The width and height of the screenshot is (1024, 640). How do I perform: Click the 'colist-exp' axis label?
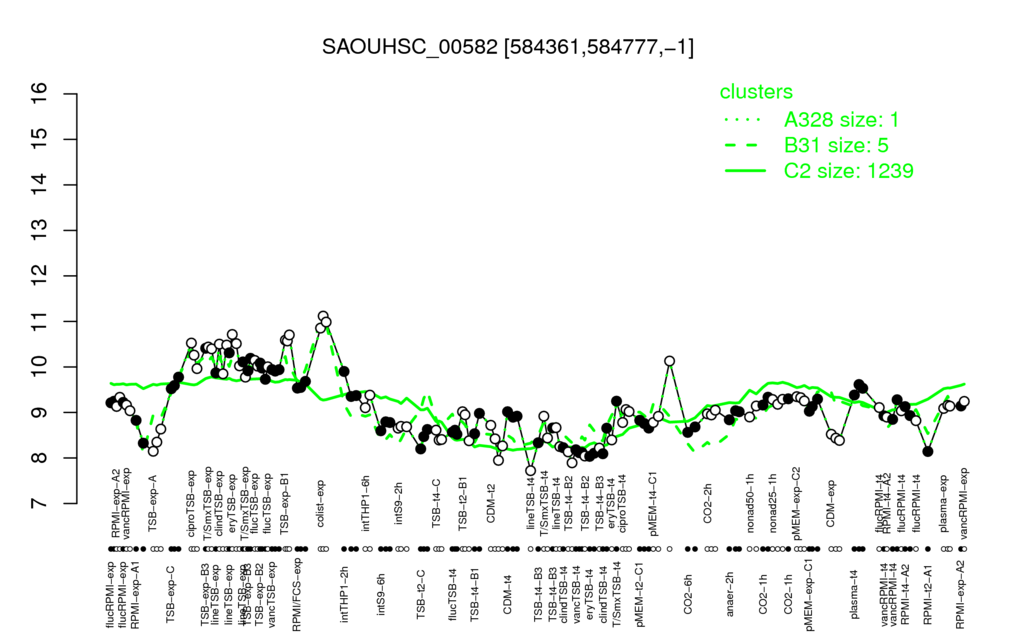point(320,502)
